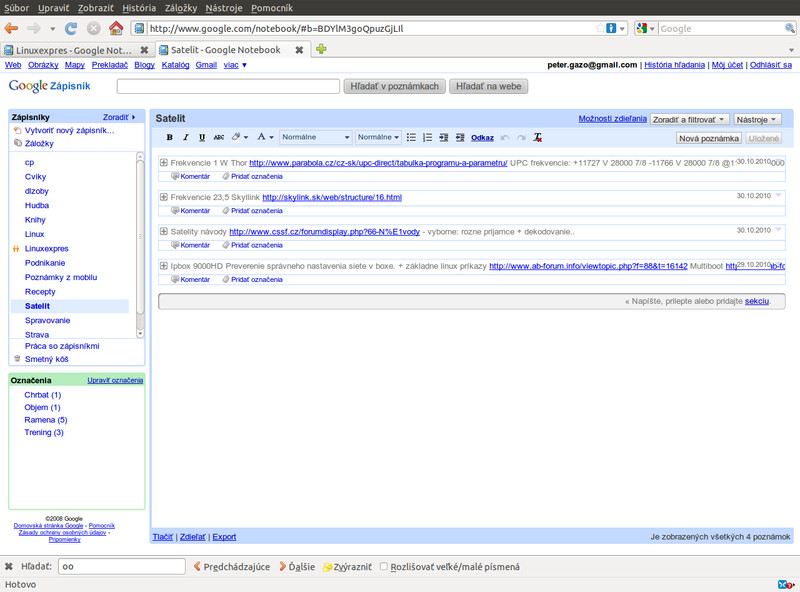
Task: Expand the Satelity návody note
Action: tap(164, 231)
